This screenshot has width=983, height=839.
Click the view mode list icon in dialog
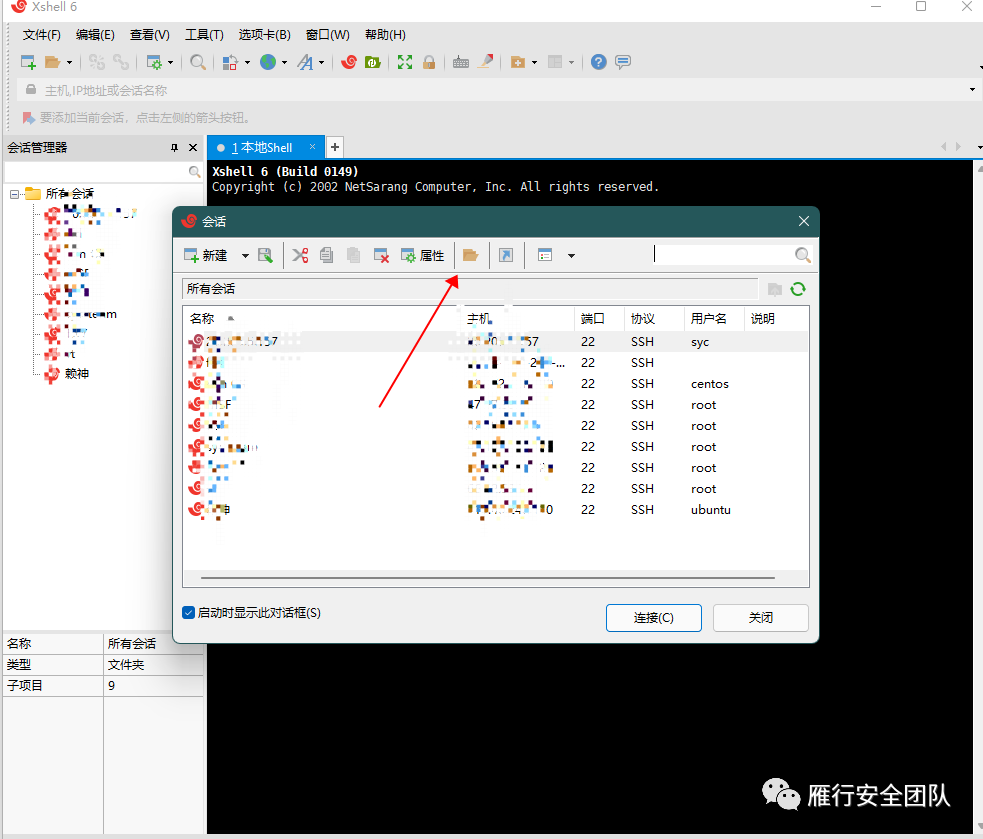tap(545, 255)
